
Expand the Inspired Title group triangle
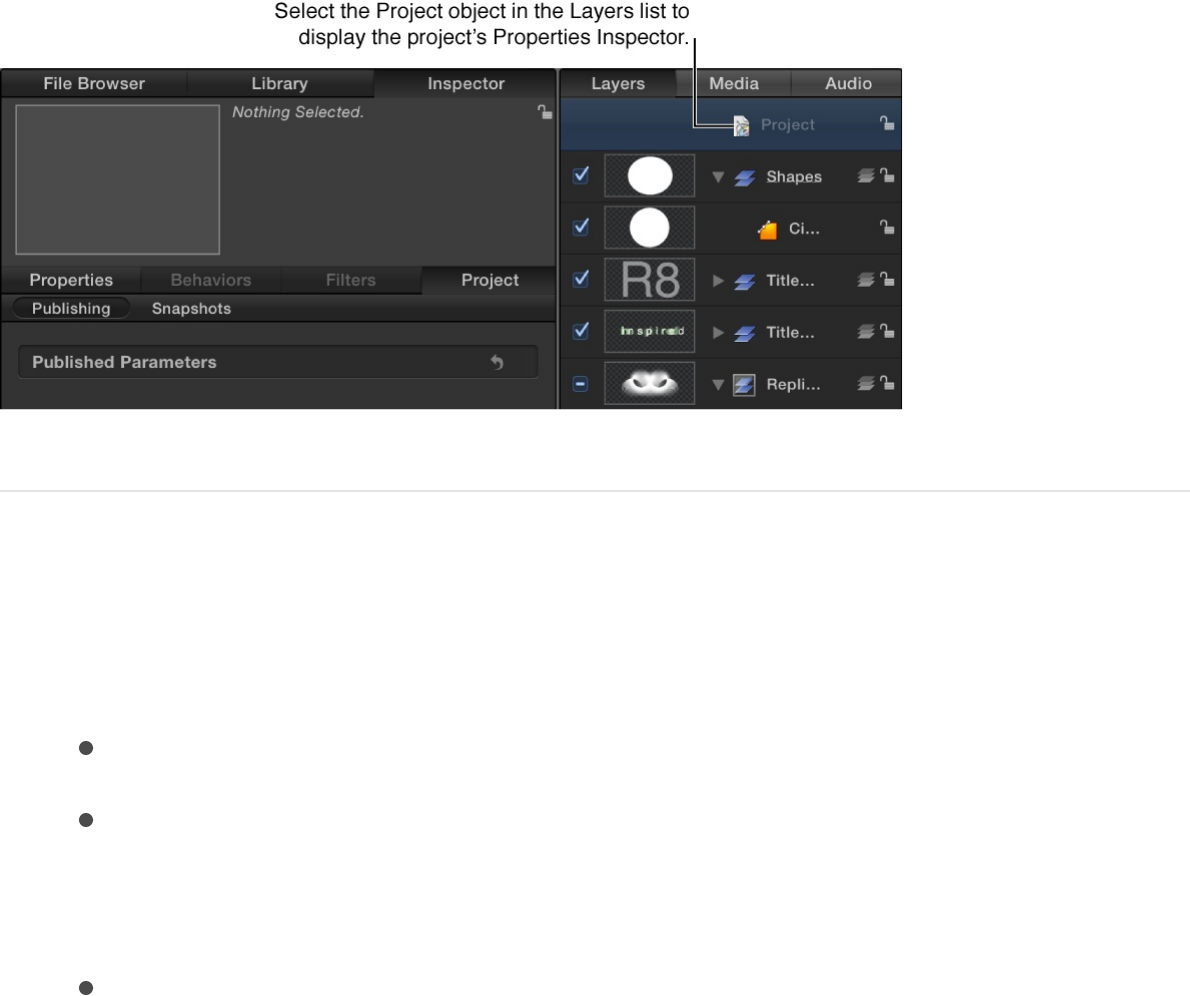click(x=718, y=333)
